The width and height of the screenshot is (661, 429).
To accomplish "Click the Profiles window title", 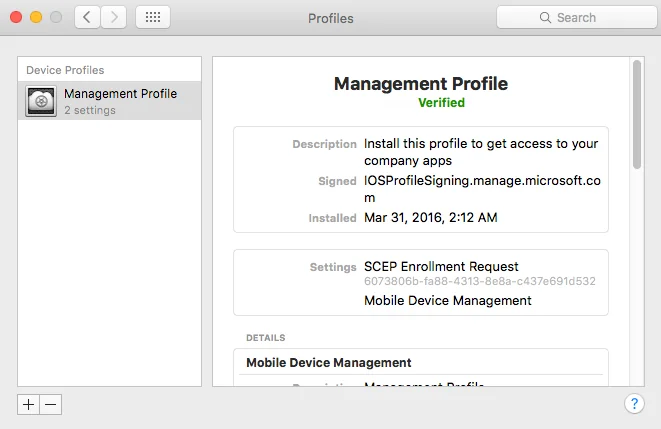I will click(330, 18).
